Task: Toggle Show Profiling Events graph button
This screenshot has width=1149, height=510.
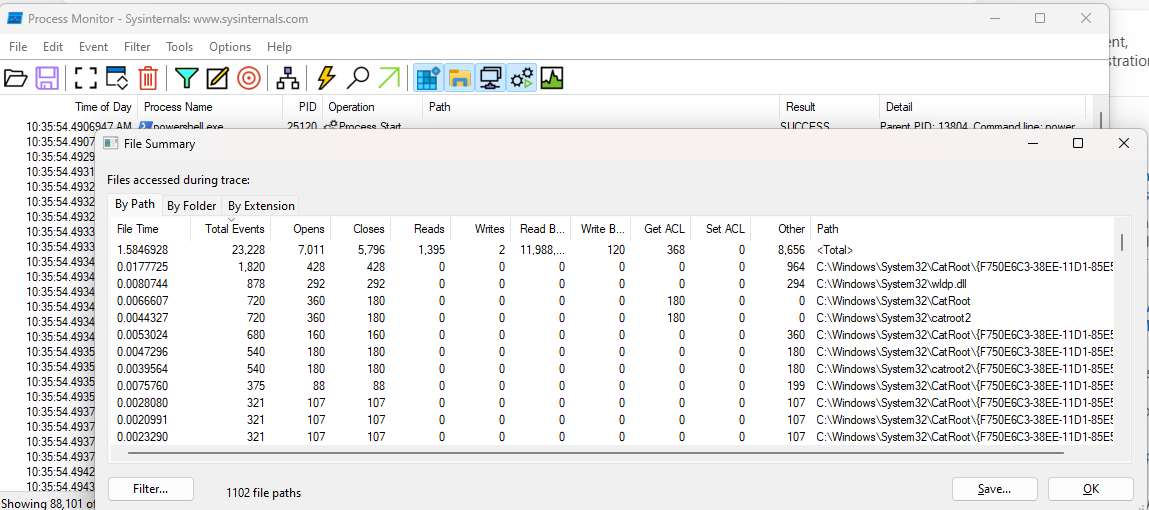Action: click(552, 78)
